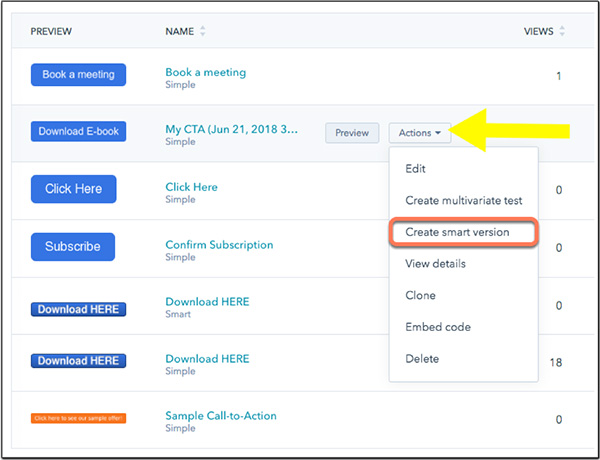Open the Download HERE Simple CTA link
The width and height of the screenshot is (600, 460).
point(207,359)
